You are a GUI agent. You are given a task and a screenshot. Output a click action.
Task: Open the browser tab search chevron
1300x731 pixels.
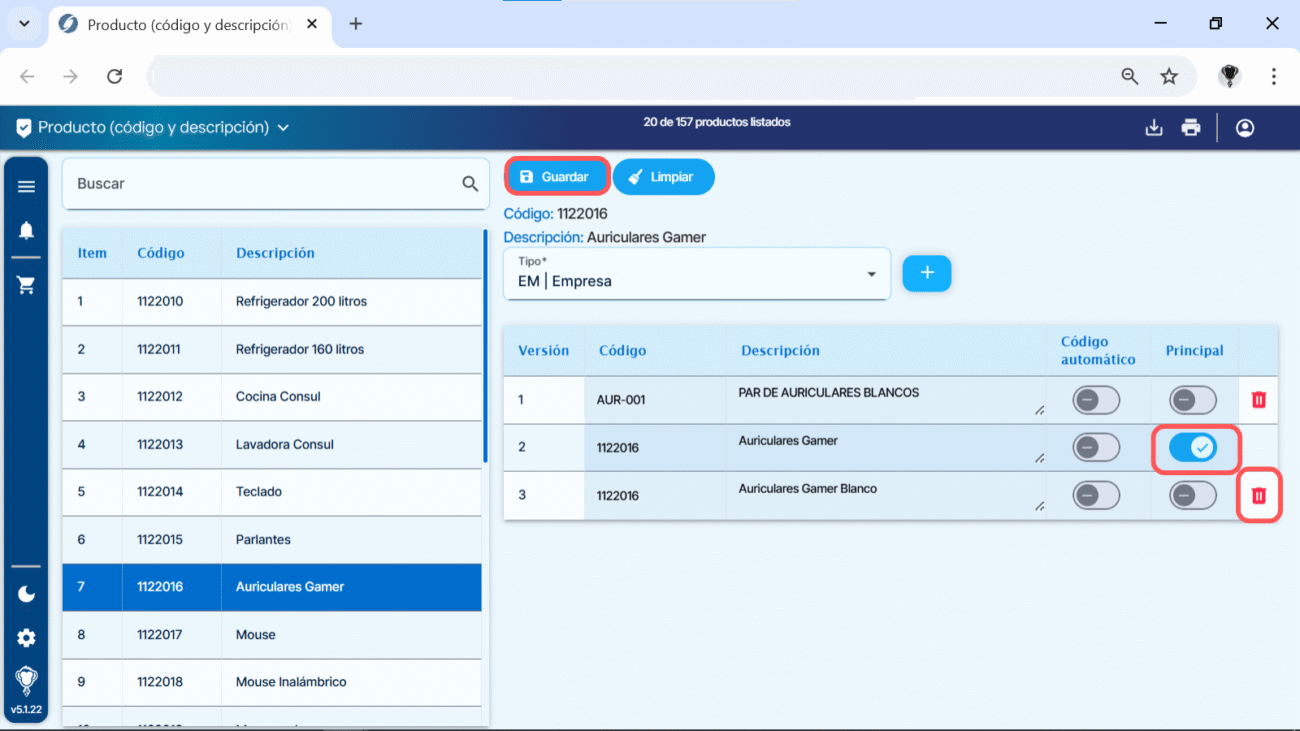[x=24, y=24]
